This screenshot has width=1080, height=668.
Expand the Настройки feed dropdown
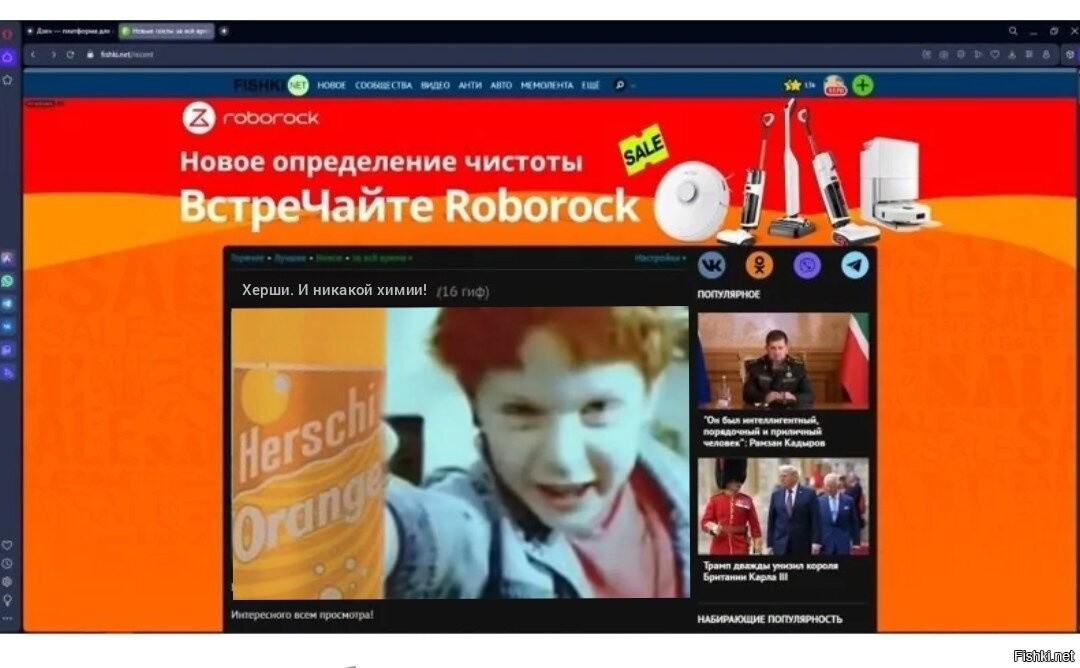point(660,258)
